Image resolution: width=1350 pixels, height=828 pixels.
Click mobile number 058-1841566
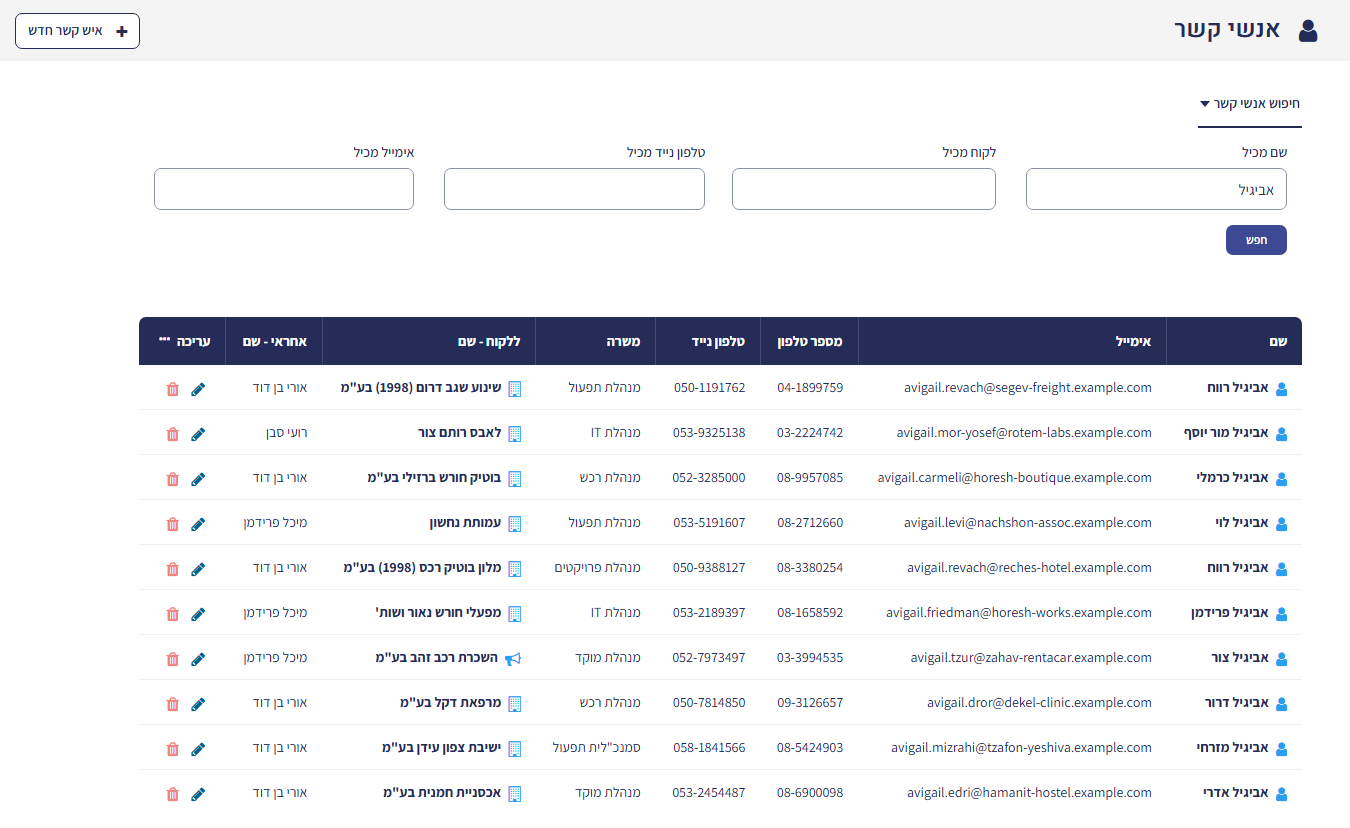pos(709,748)
